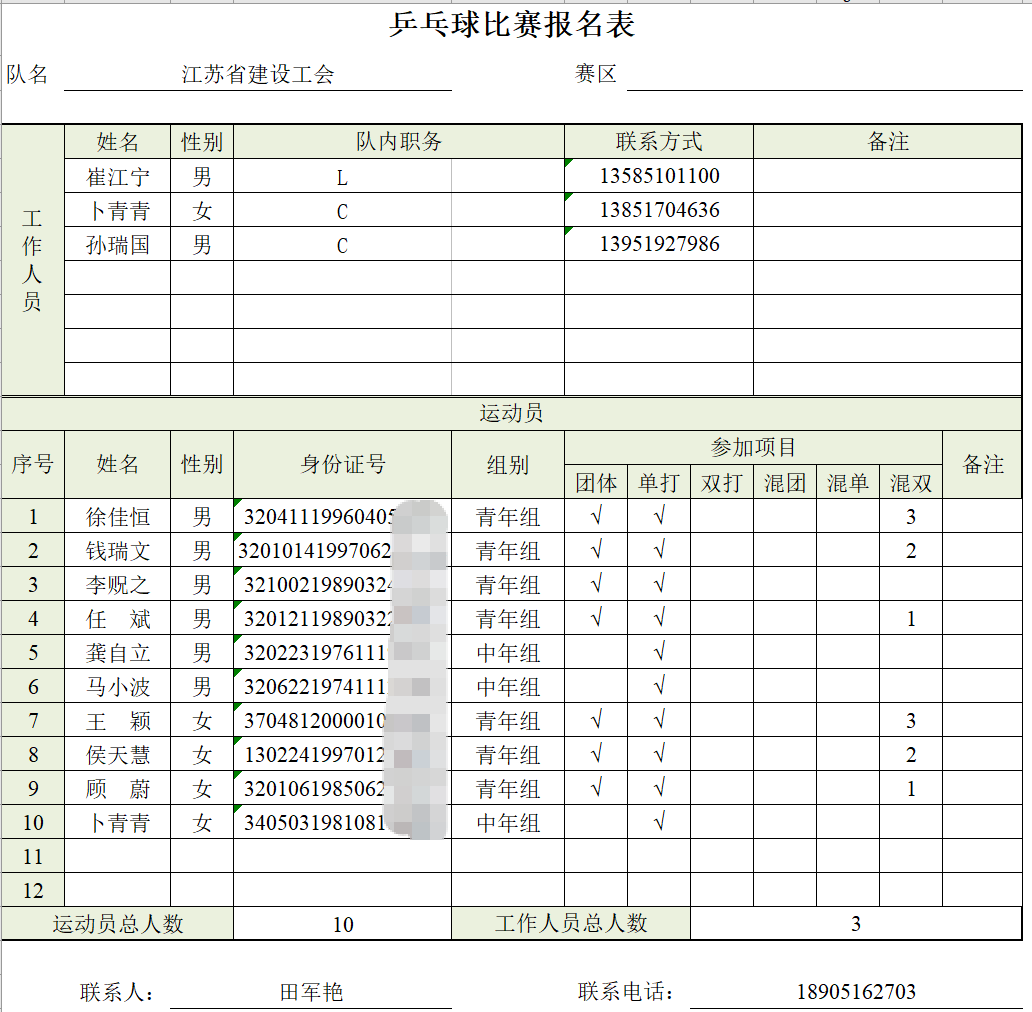Click the 序号 column header

pyautogui.click(x=33, y=465)
